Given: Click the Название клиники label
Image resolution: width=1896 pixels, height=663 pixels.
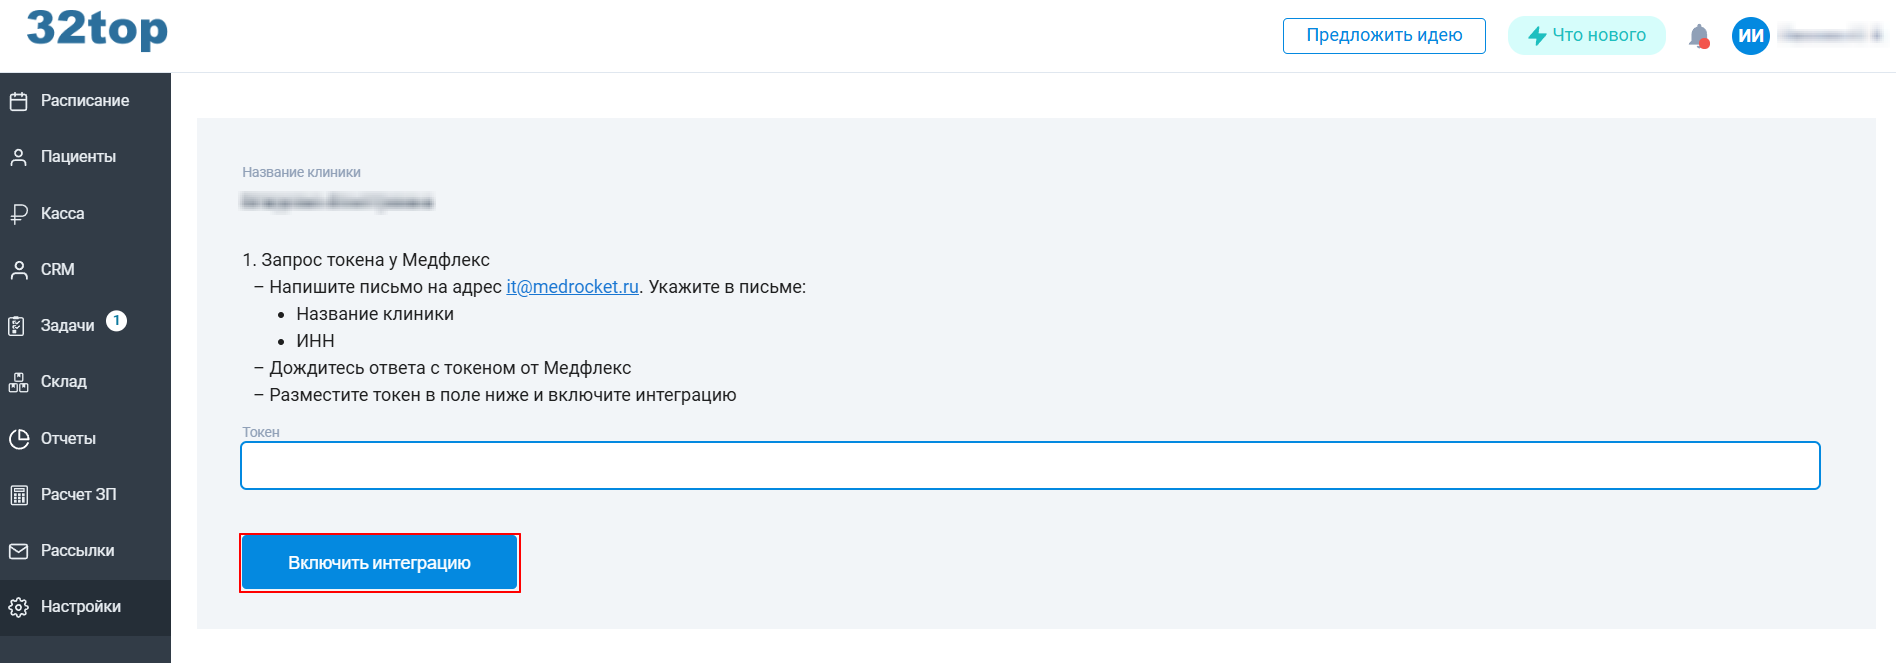Looking at the screenshot, I should click(301, 172).
